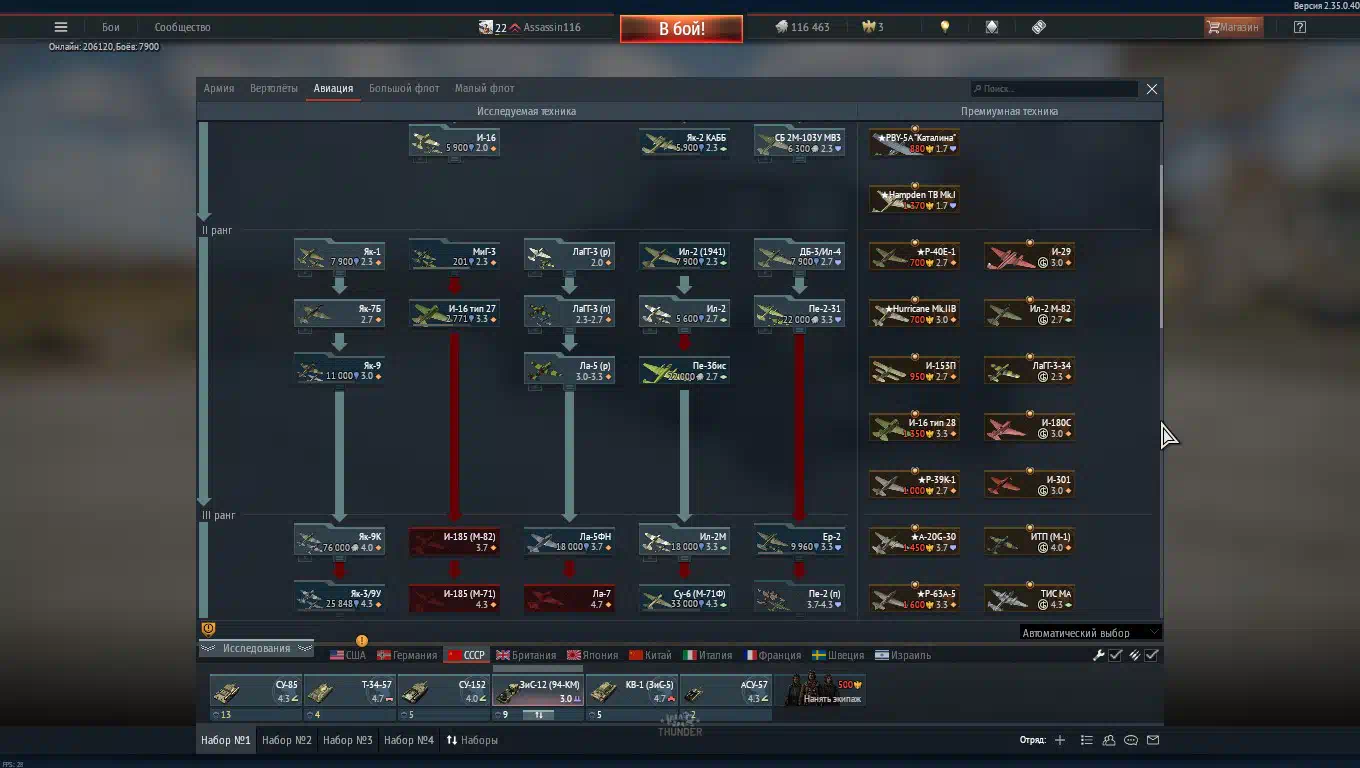Switch to the Вертолеты tab

coord(274,88)
